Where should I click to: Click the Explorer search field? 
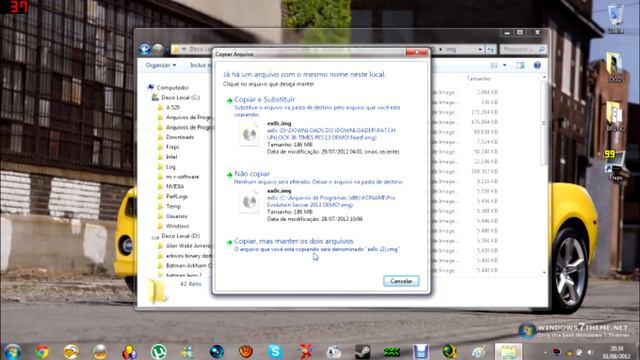tap(523, 49)
